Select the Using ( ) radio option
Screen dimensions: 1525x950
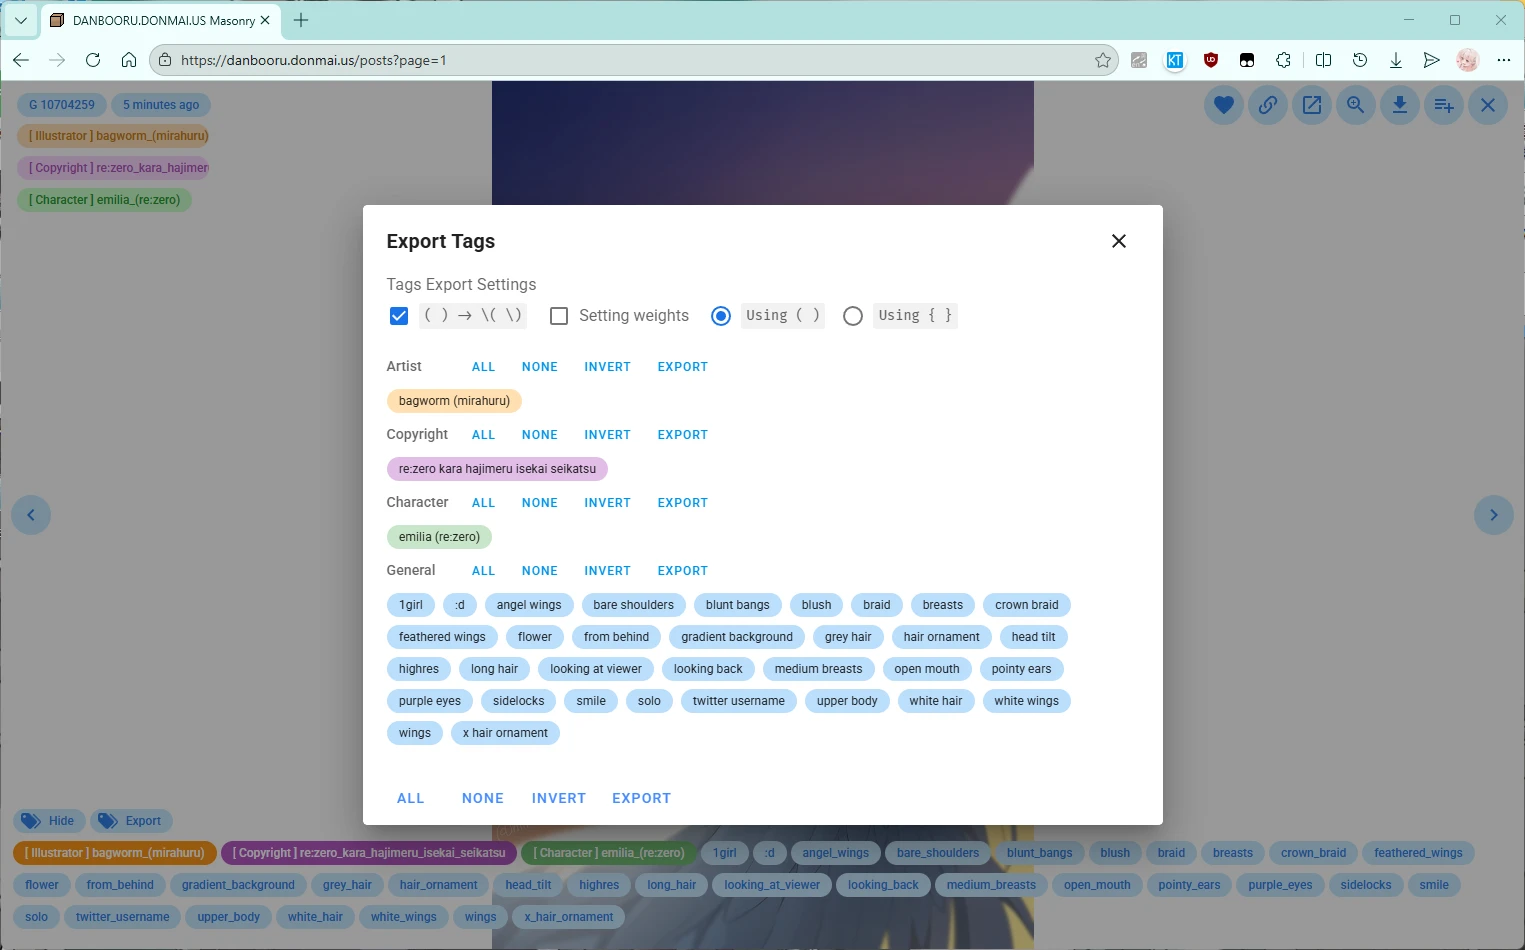click(721, 316)
